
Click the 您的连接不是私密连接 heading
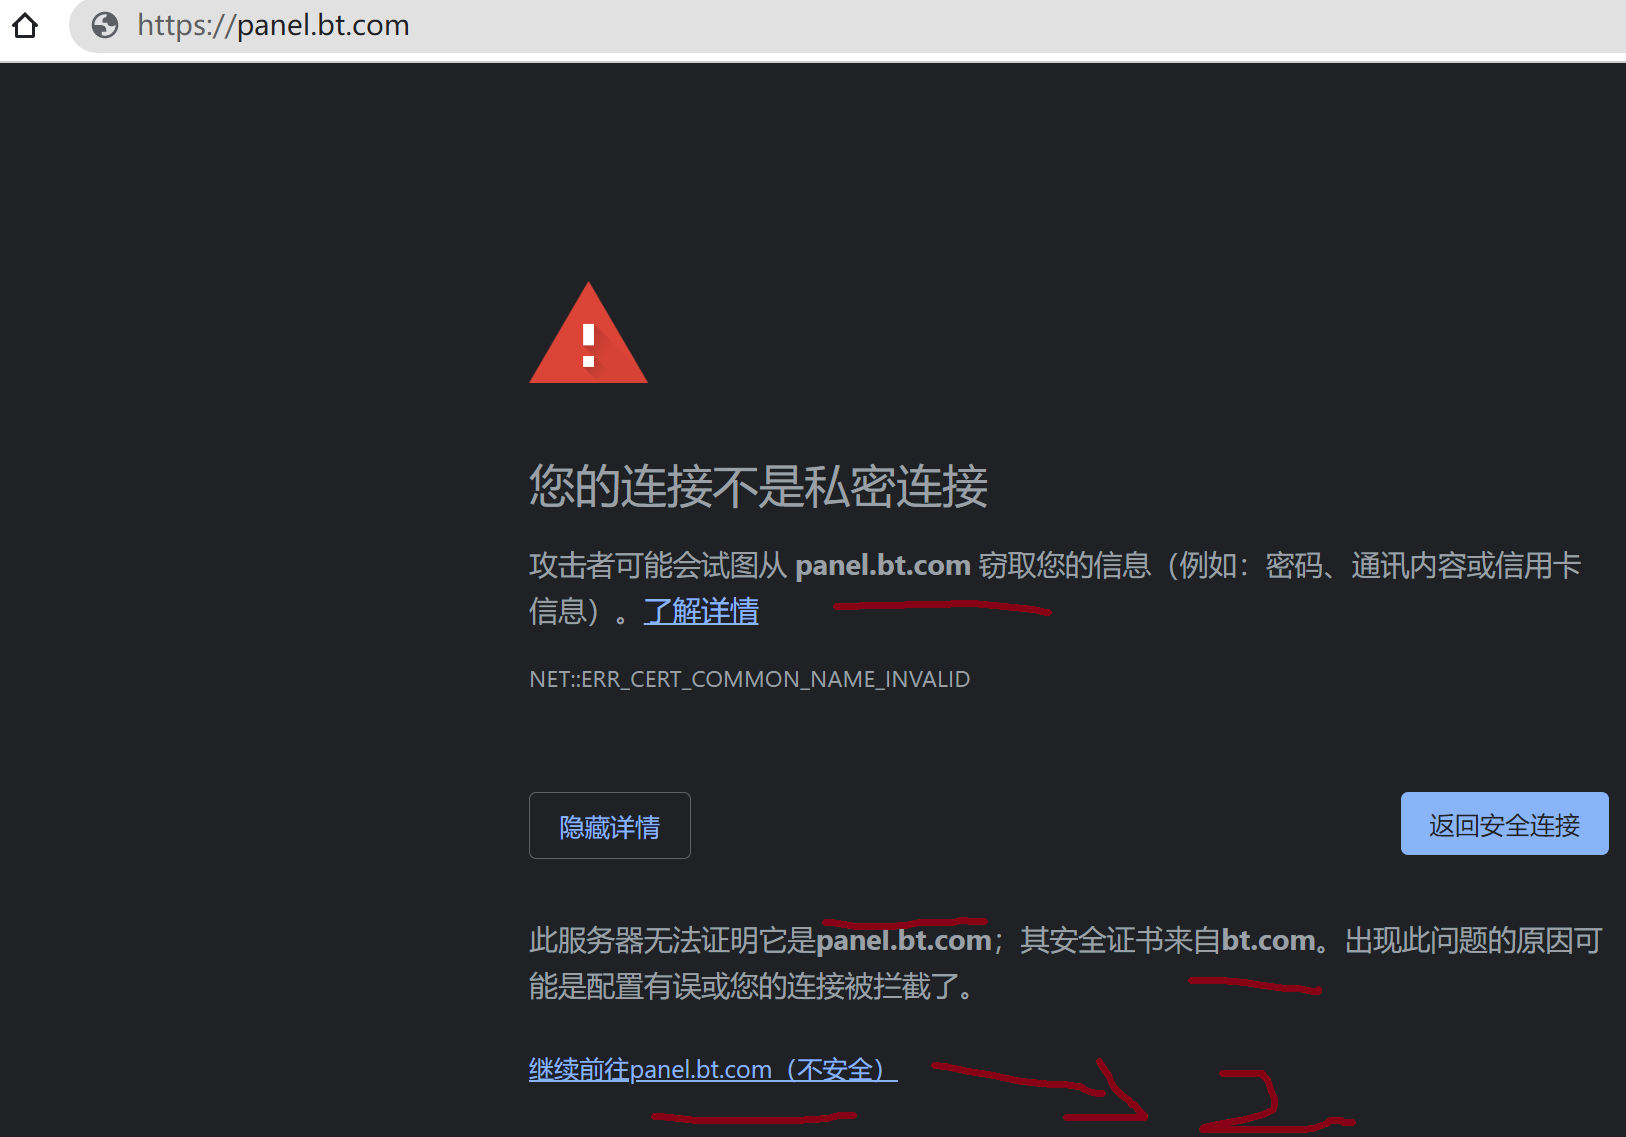758,487
